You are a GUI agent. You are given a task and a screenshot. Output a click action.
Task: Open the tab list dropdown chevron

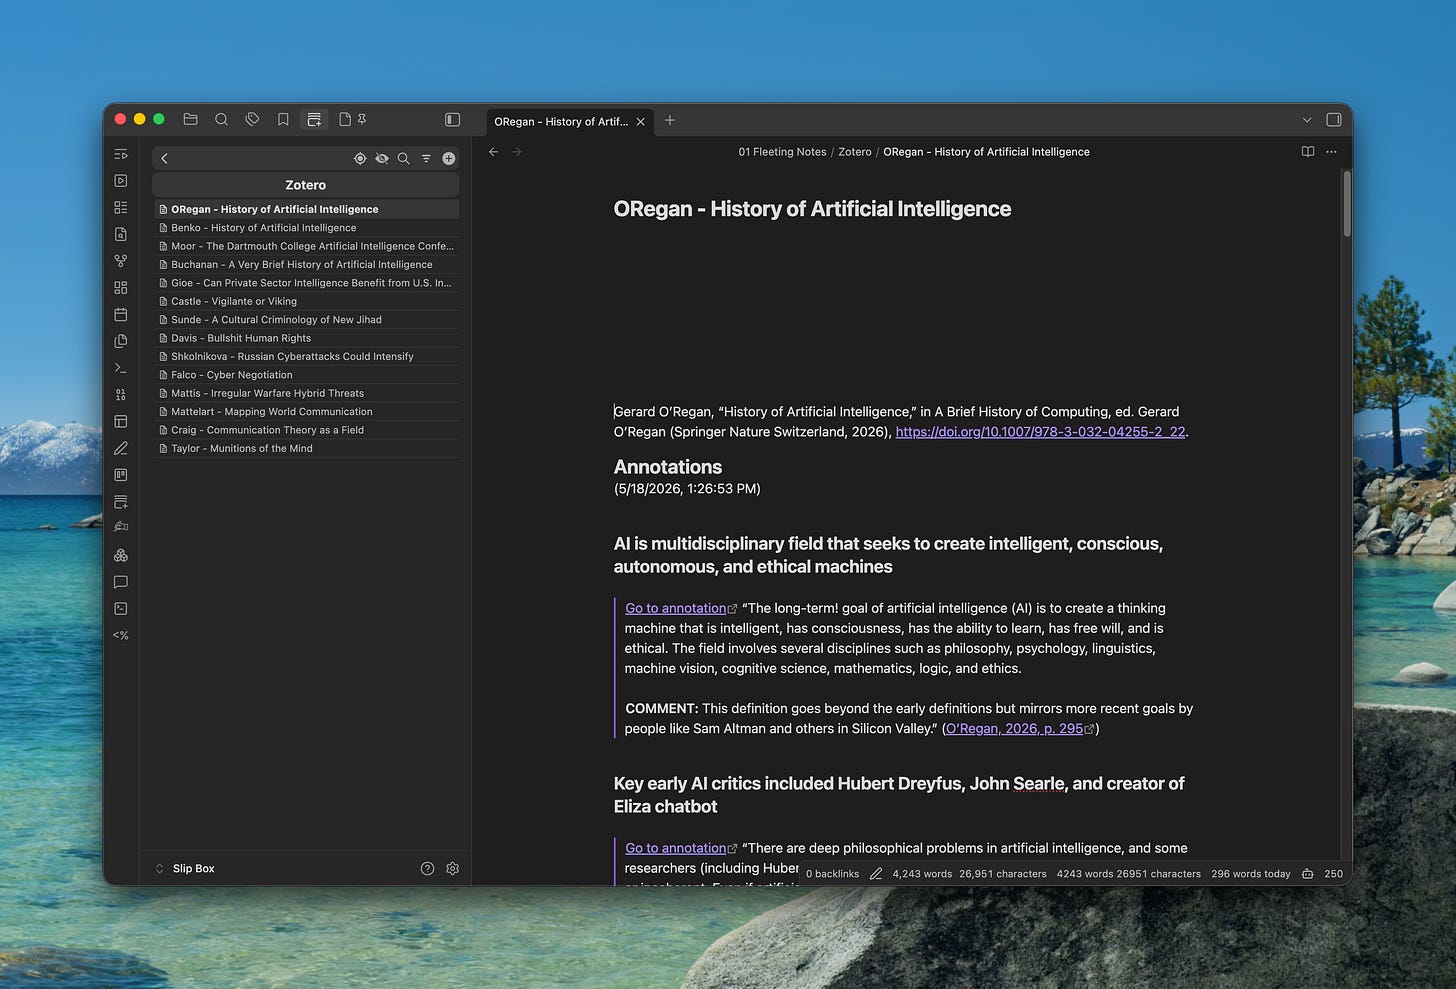[x=1307, y=120]
